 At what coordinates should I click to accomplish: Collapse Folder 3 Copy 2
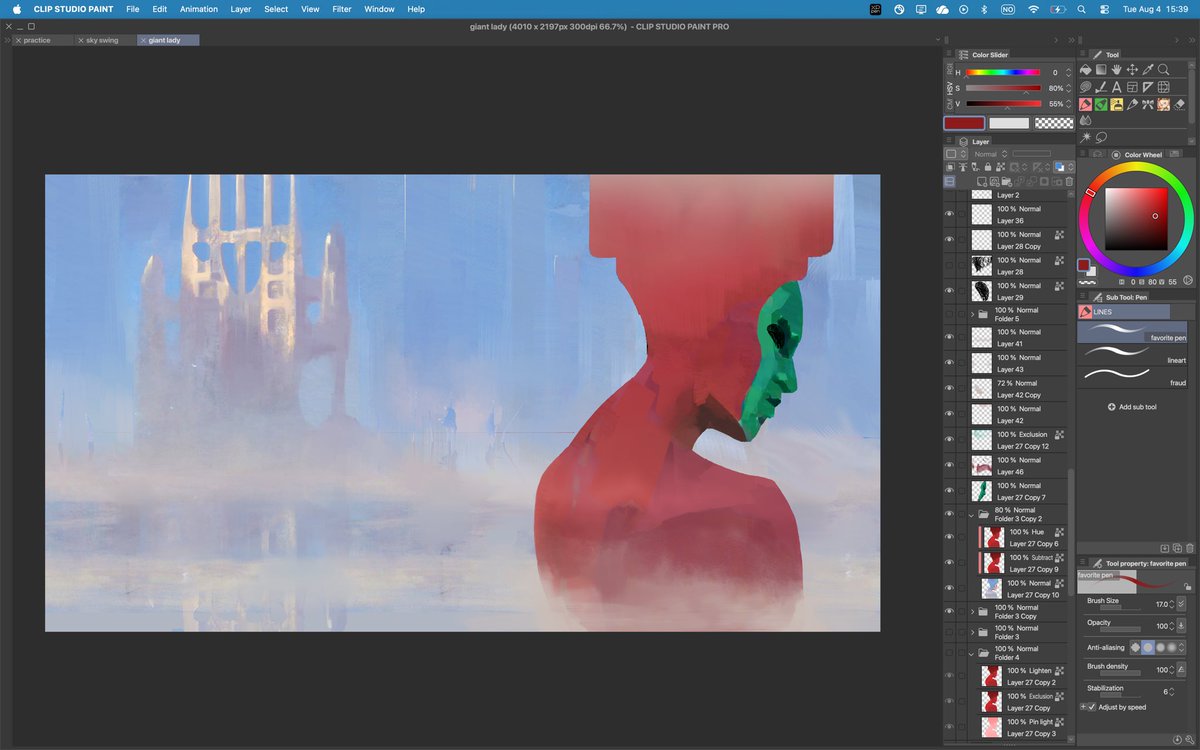tap(973, 515)
